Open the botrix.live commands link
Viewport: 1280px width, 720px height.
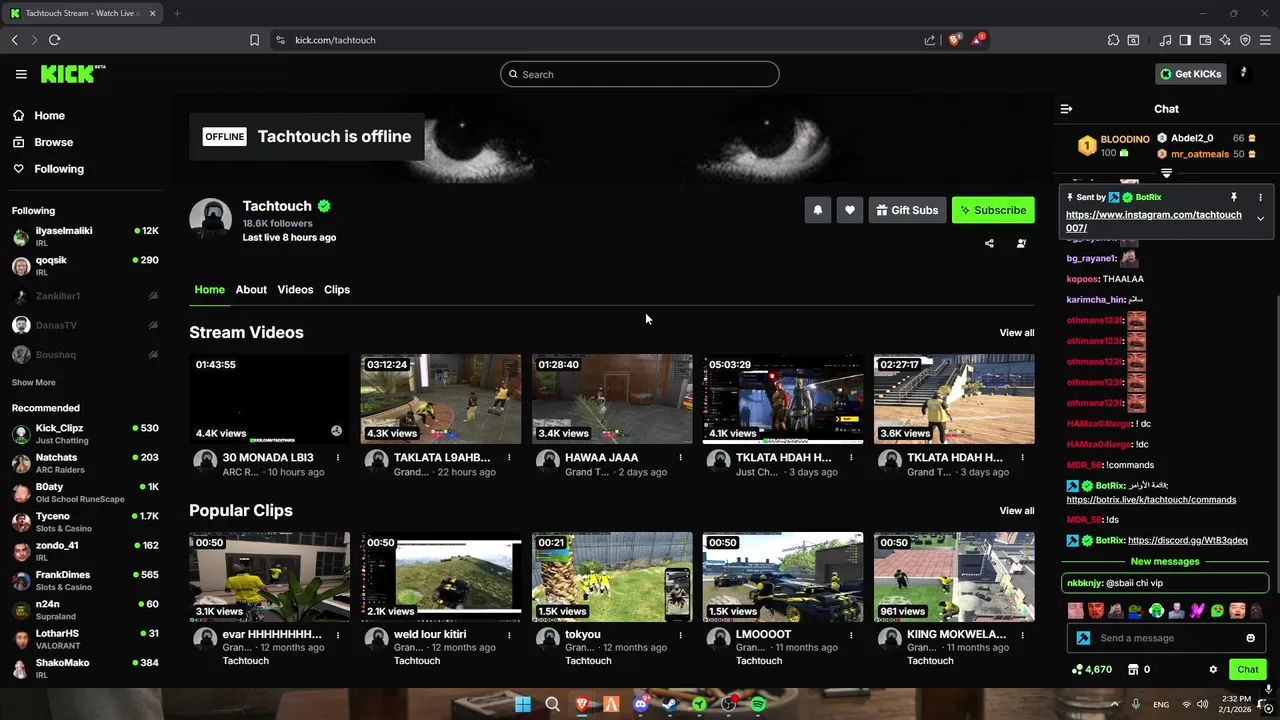coord(1151,500)
